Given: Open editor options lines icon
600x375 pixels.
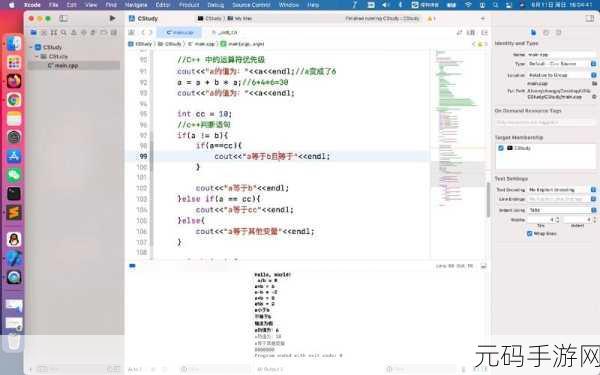Looking at the screenshot, I should point(471,33).
